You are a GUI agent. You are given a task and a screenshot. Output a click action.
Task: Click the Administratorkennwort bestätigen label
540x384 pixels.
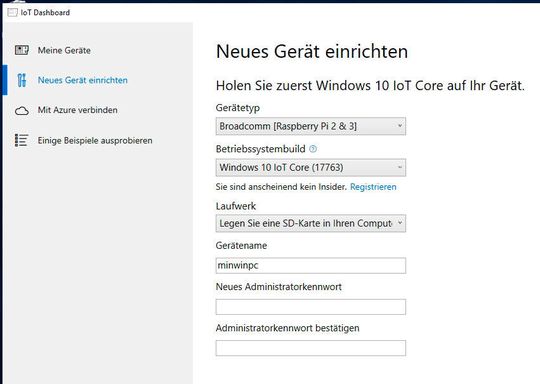click(x=288, y=328)
